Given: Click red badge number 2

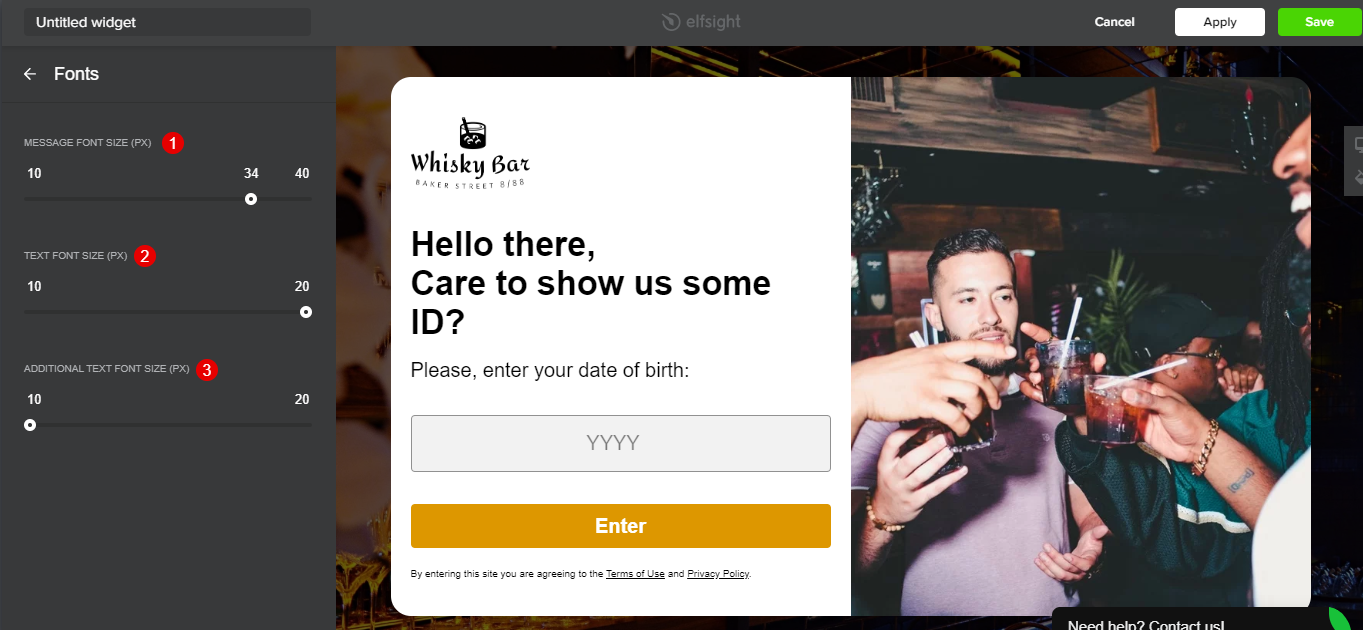Looking at the screenshot, I should [145, 256].
